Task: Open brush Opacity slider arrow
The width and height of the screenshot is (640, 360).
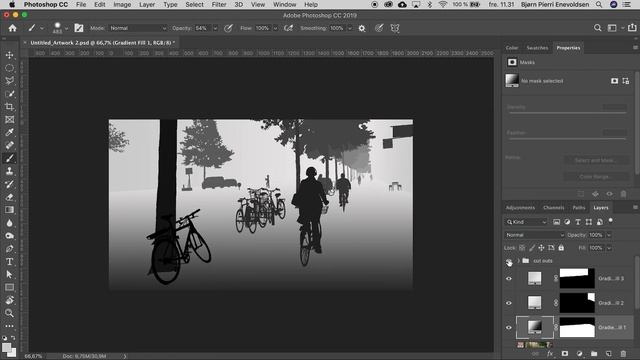Action: tap(215, 29)
